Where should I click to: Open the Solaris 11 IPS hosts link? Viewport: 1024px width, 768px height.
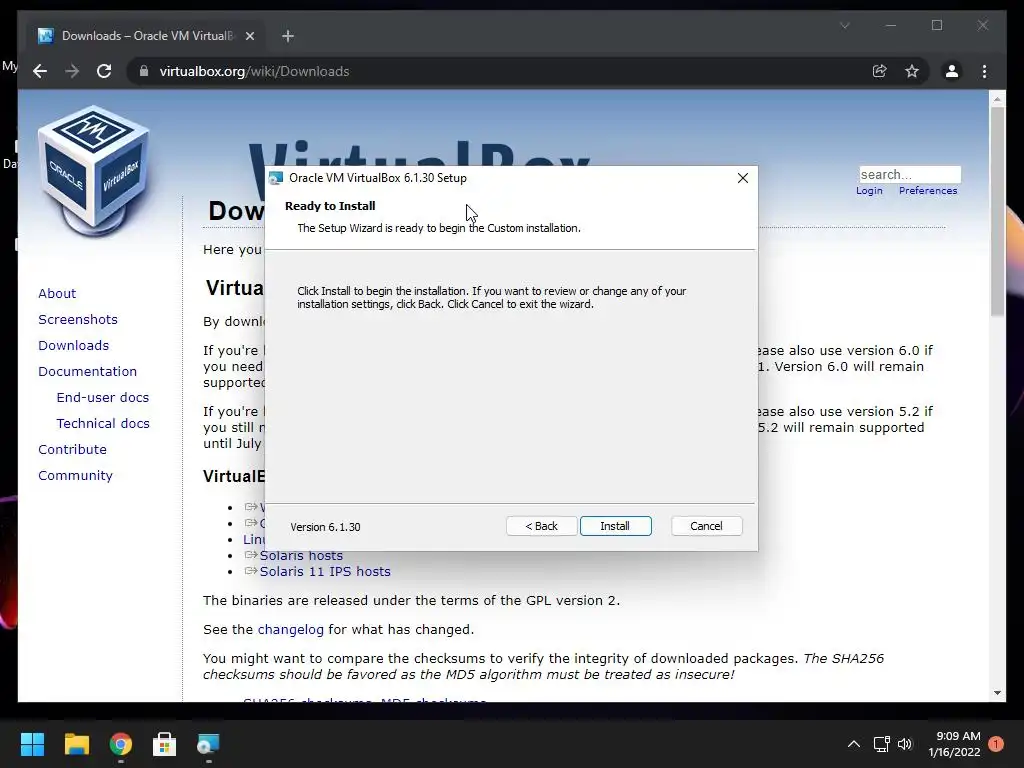[x=325, y=571]
